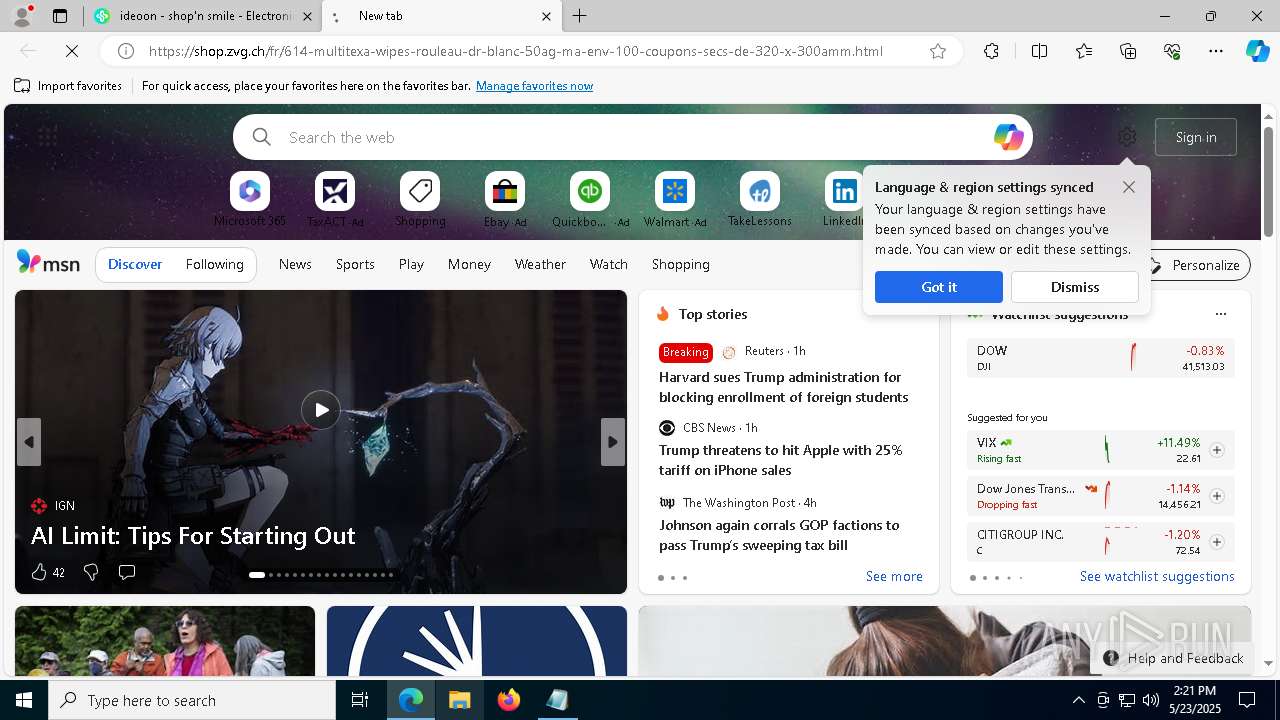Close the New tab tab

click(546, 16)
